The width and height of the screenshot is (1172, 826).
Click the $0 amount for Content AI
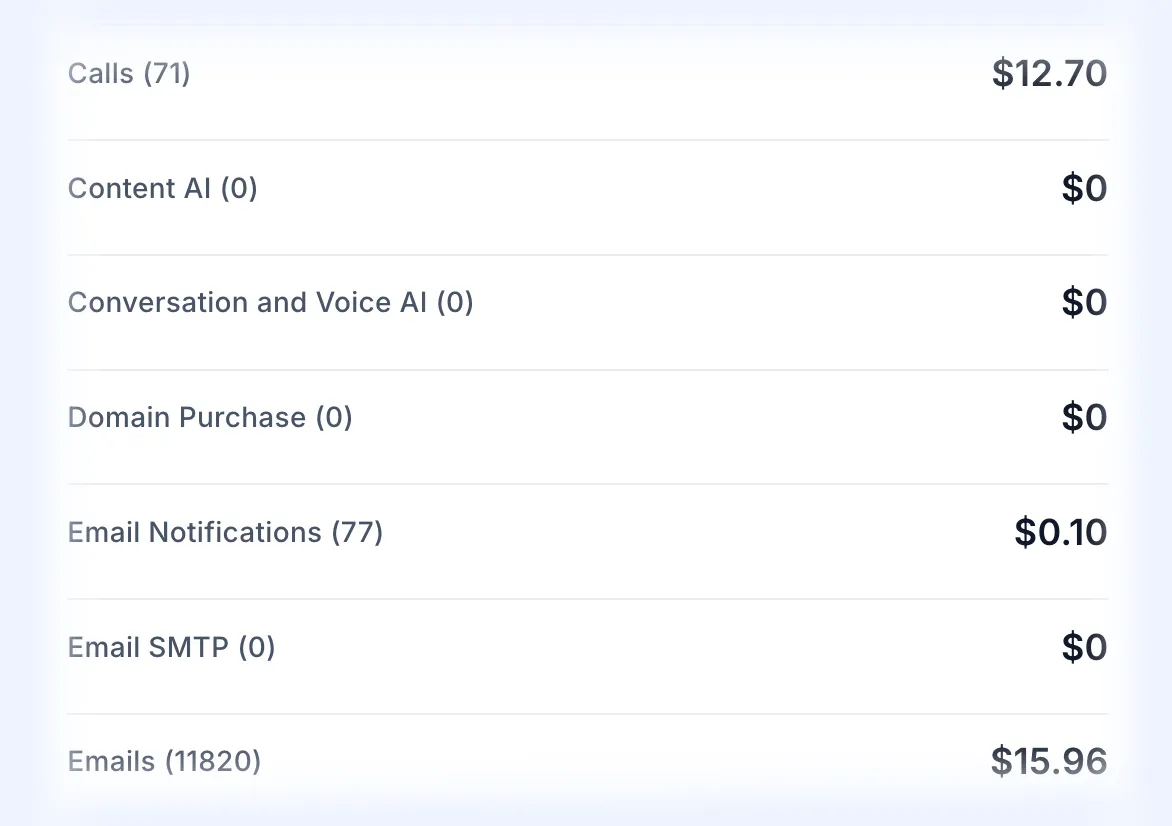(x=1084, y=188)
